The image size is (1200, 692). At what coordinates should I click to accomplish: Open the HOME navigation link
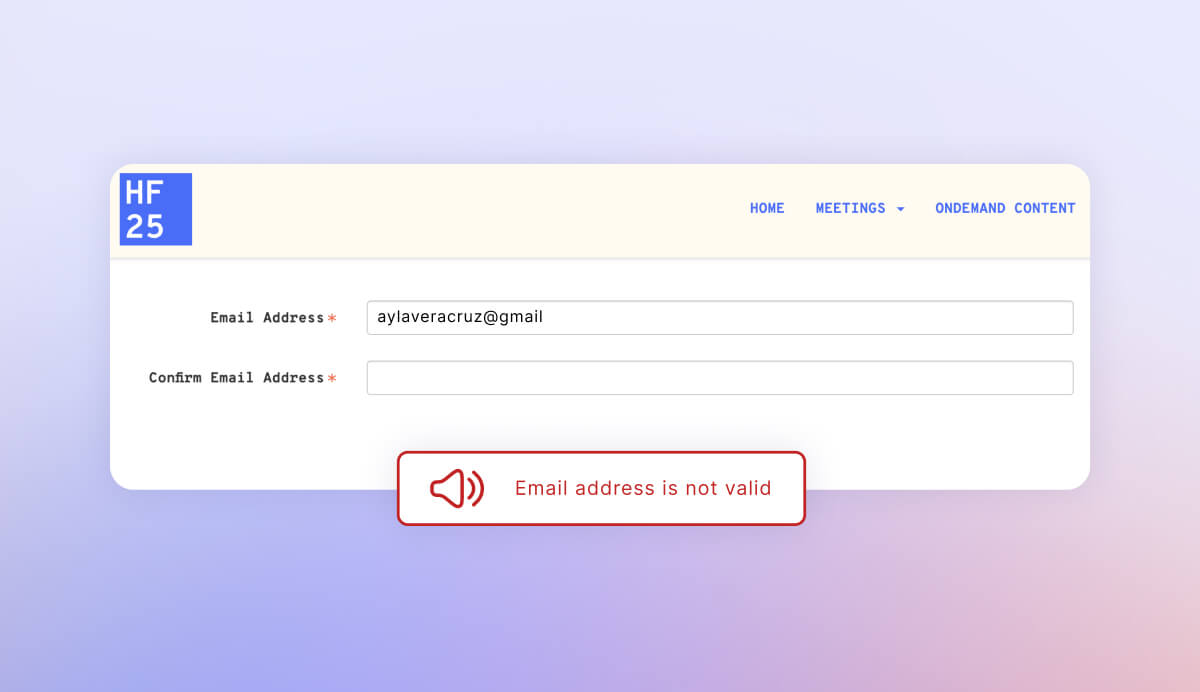(x=767, y=208)
